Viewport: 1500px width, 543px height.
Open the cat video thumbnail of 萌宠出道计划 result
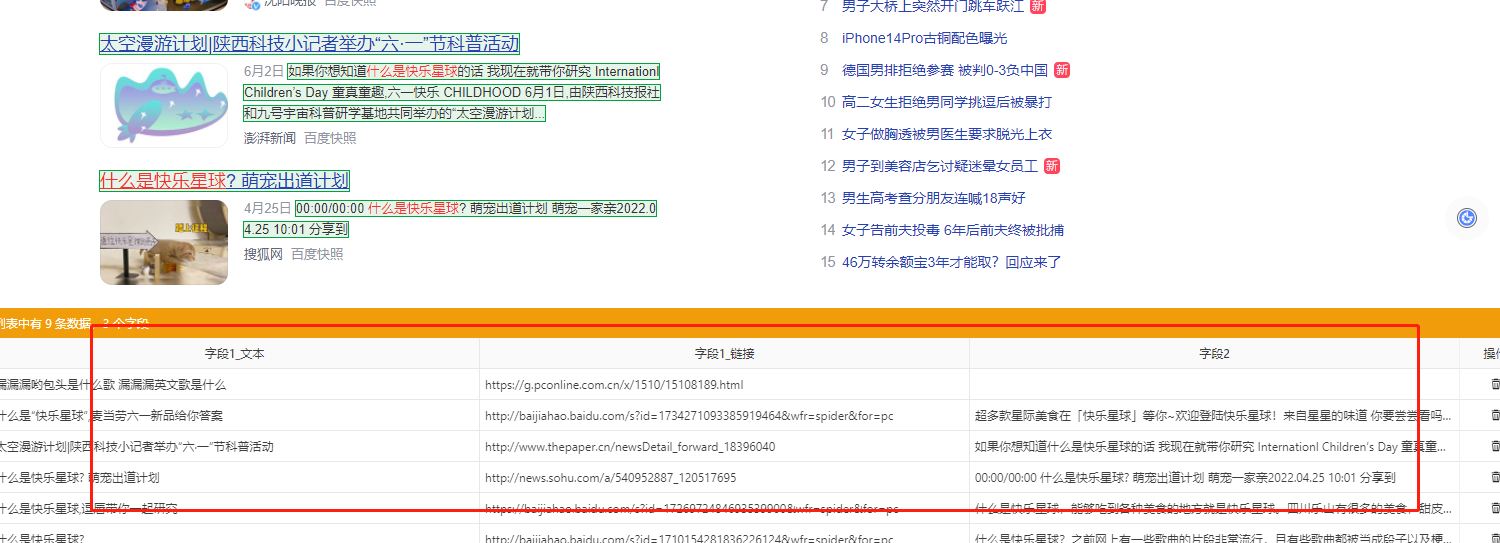click(164, 242)
